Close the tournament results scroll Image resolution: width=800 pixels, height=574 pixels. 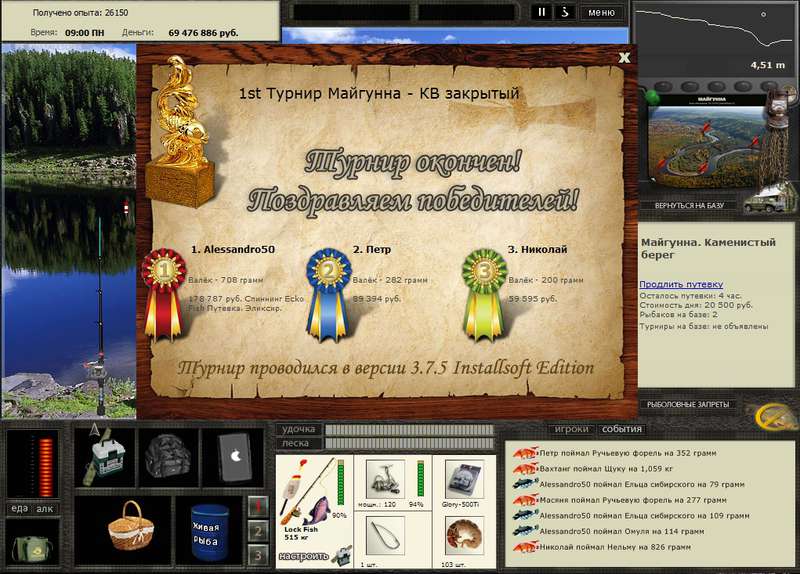[x=624, y=58]
